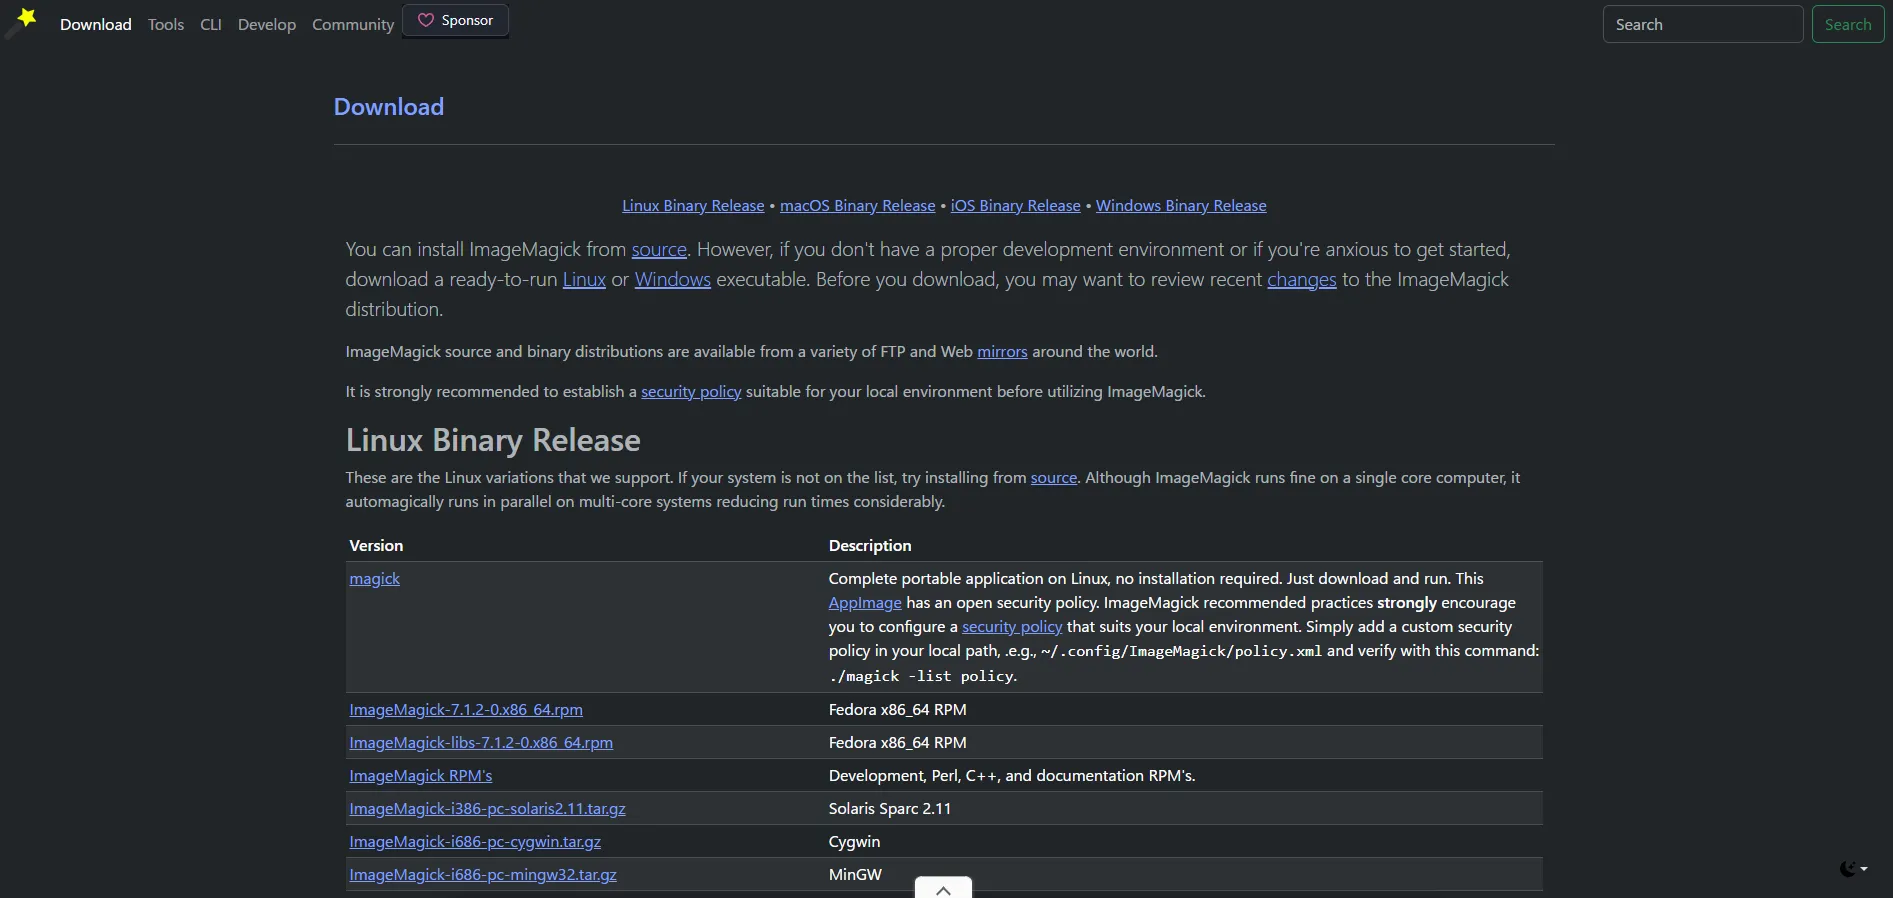Viewport: 1893px width, 898px height.
Task: Expand the up-chevron tab at page bottom
Action: (x=943, y=888)
